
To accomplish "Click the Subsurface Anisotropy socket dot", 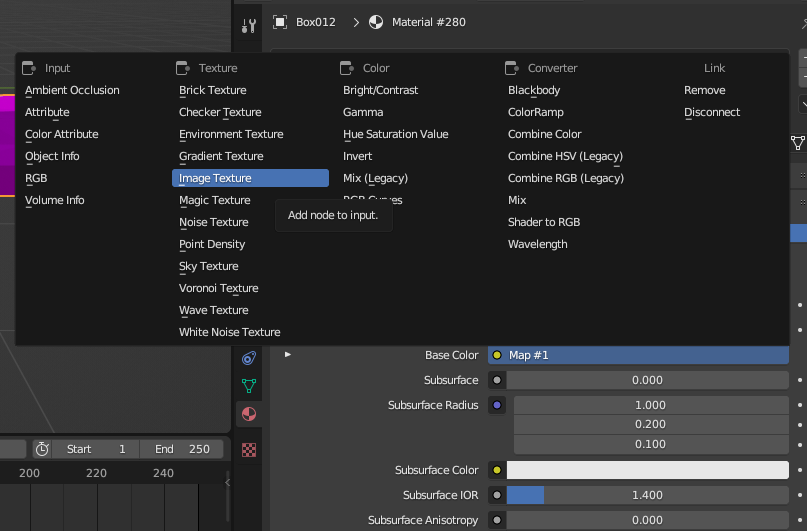I will point(497,520).
